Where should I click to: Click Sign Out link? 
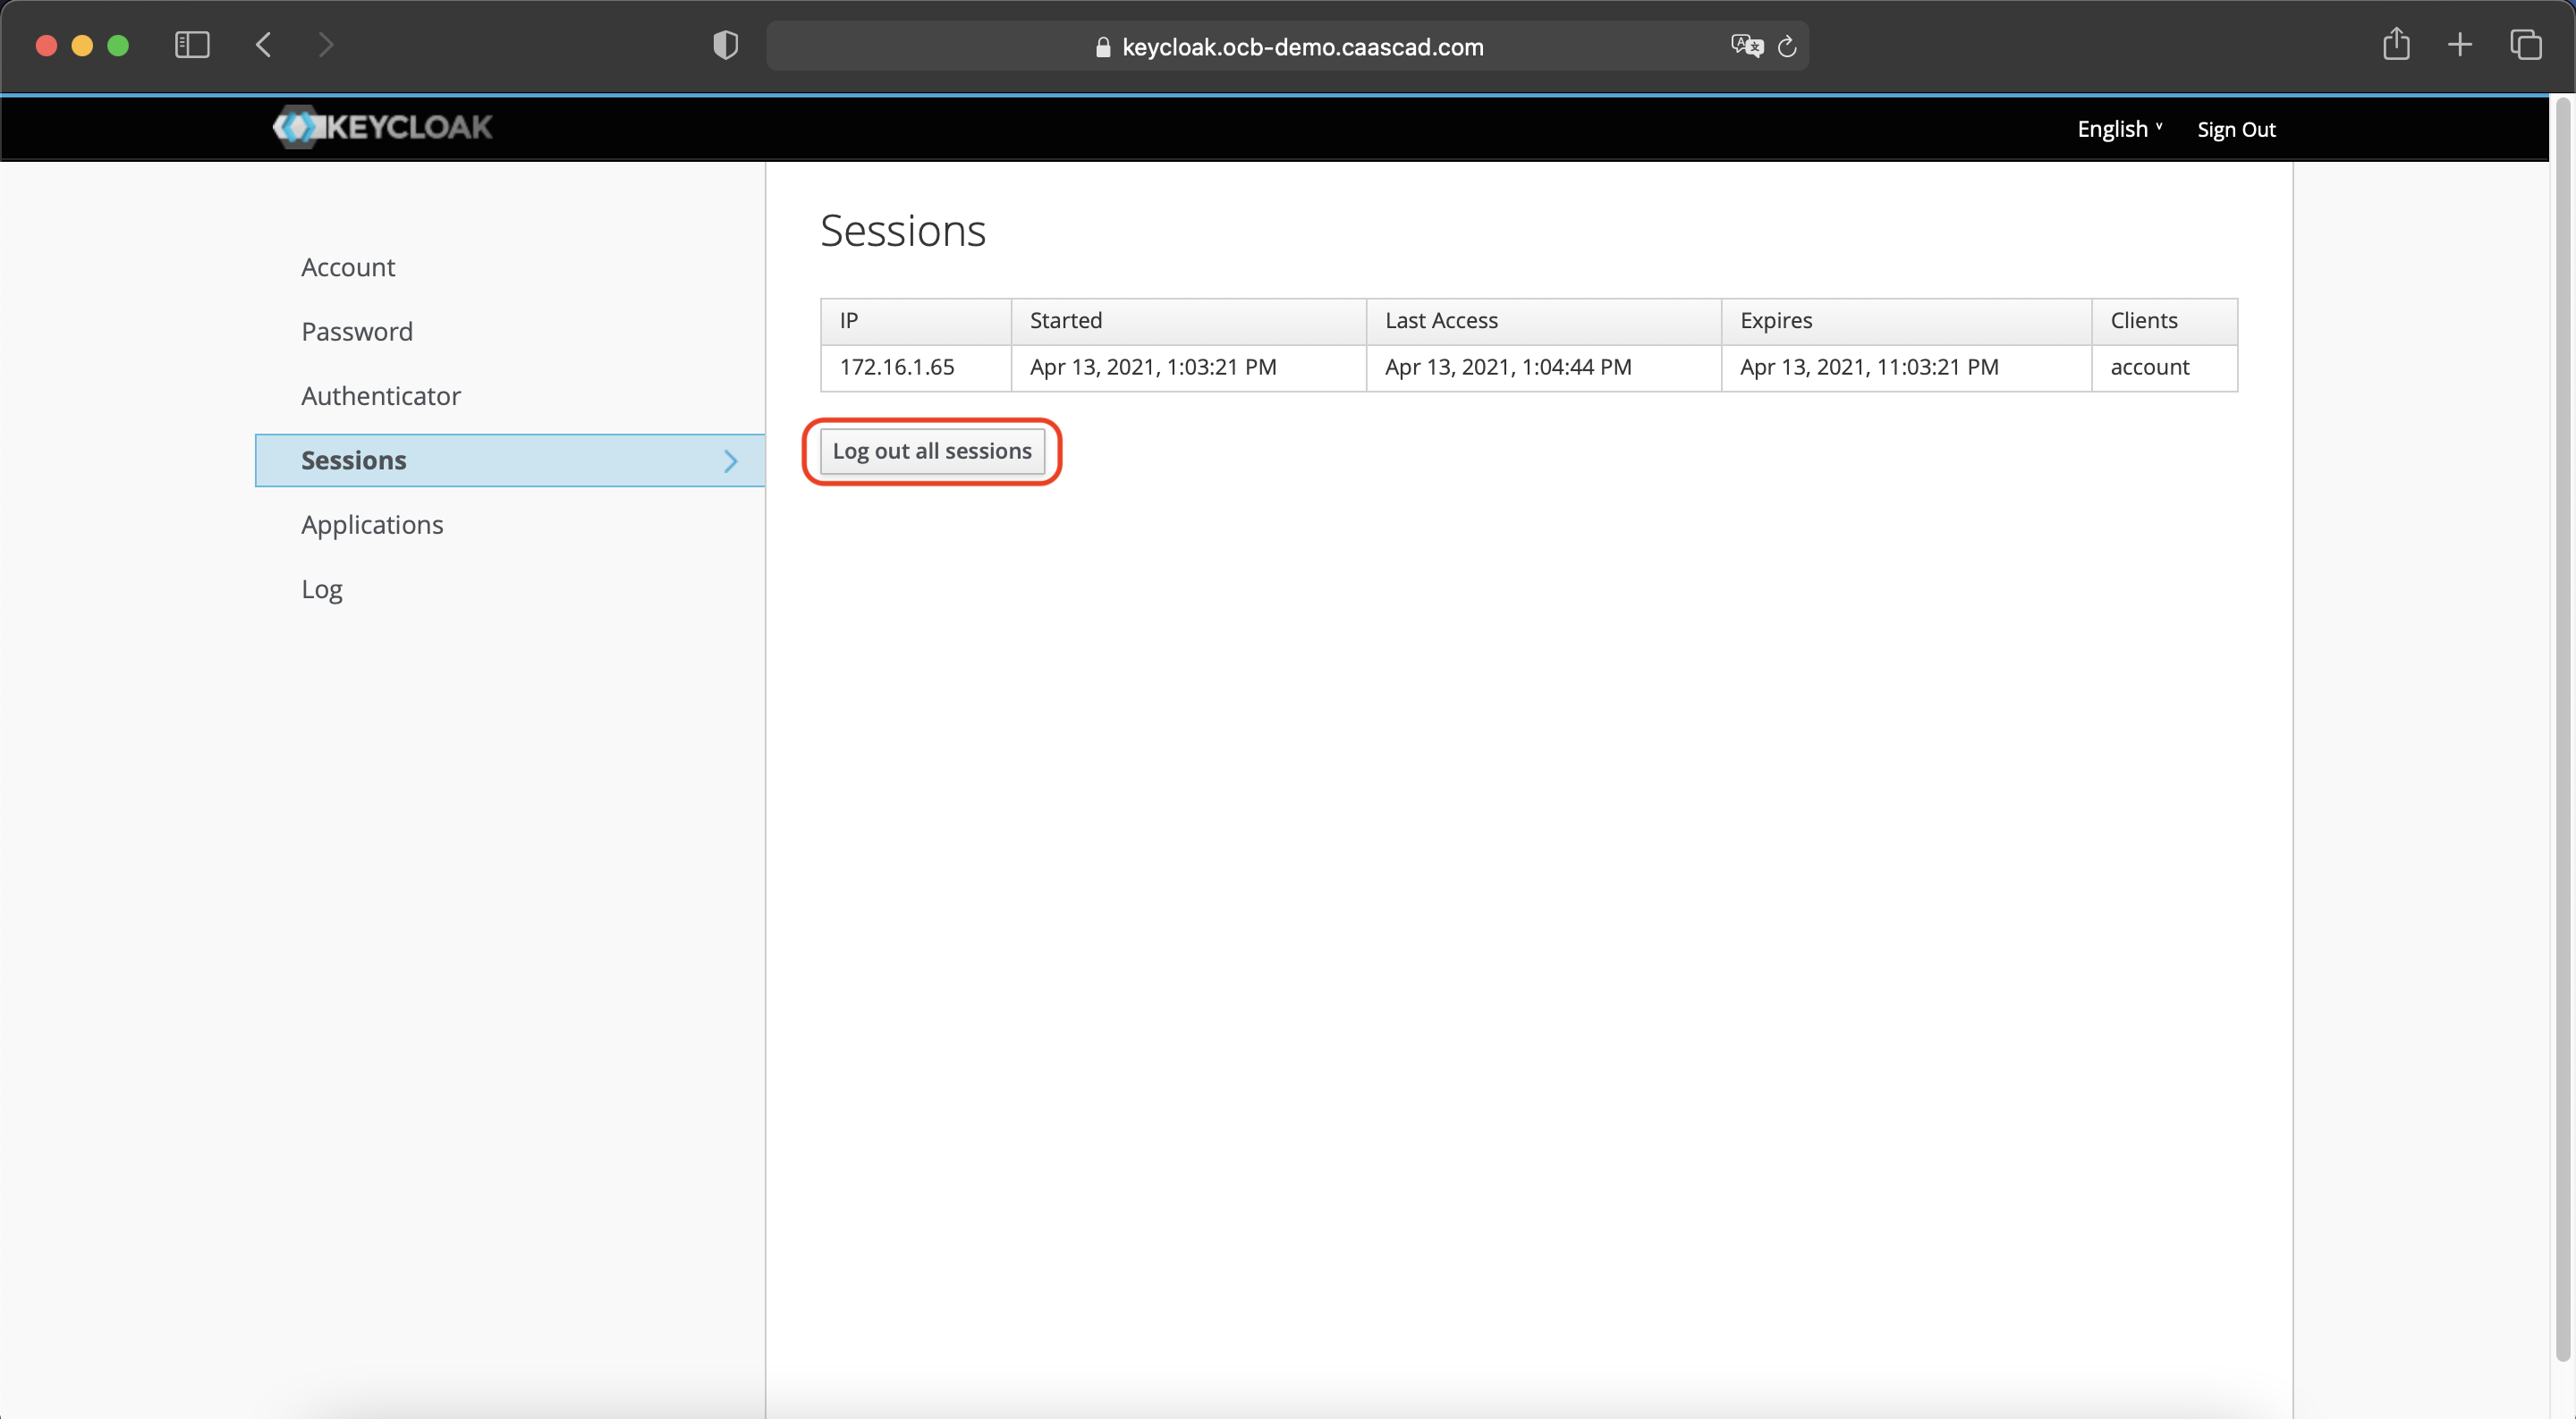(x=2236, y=129)
